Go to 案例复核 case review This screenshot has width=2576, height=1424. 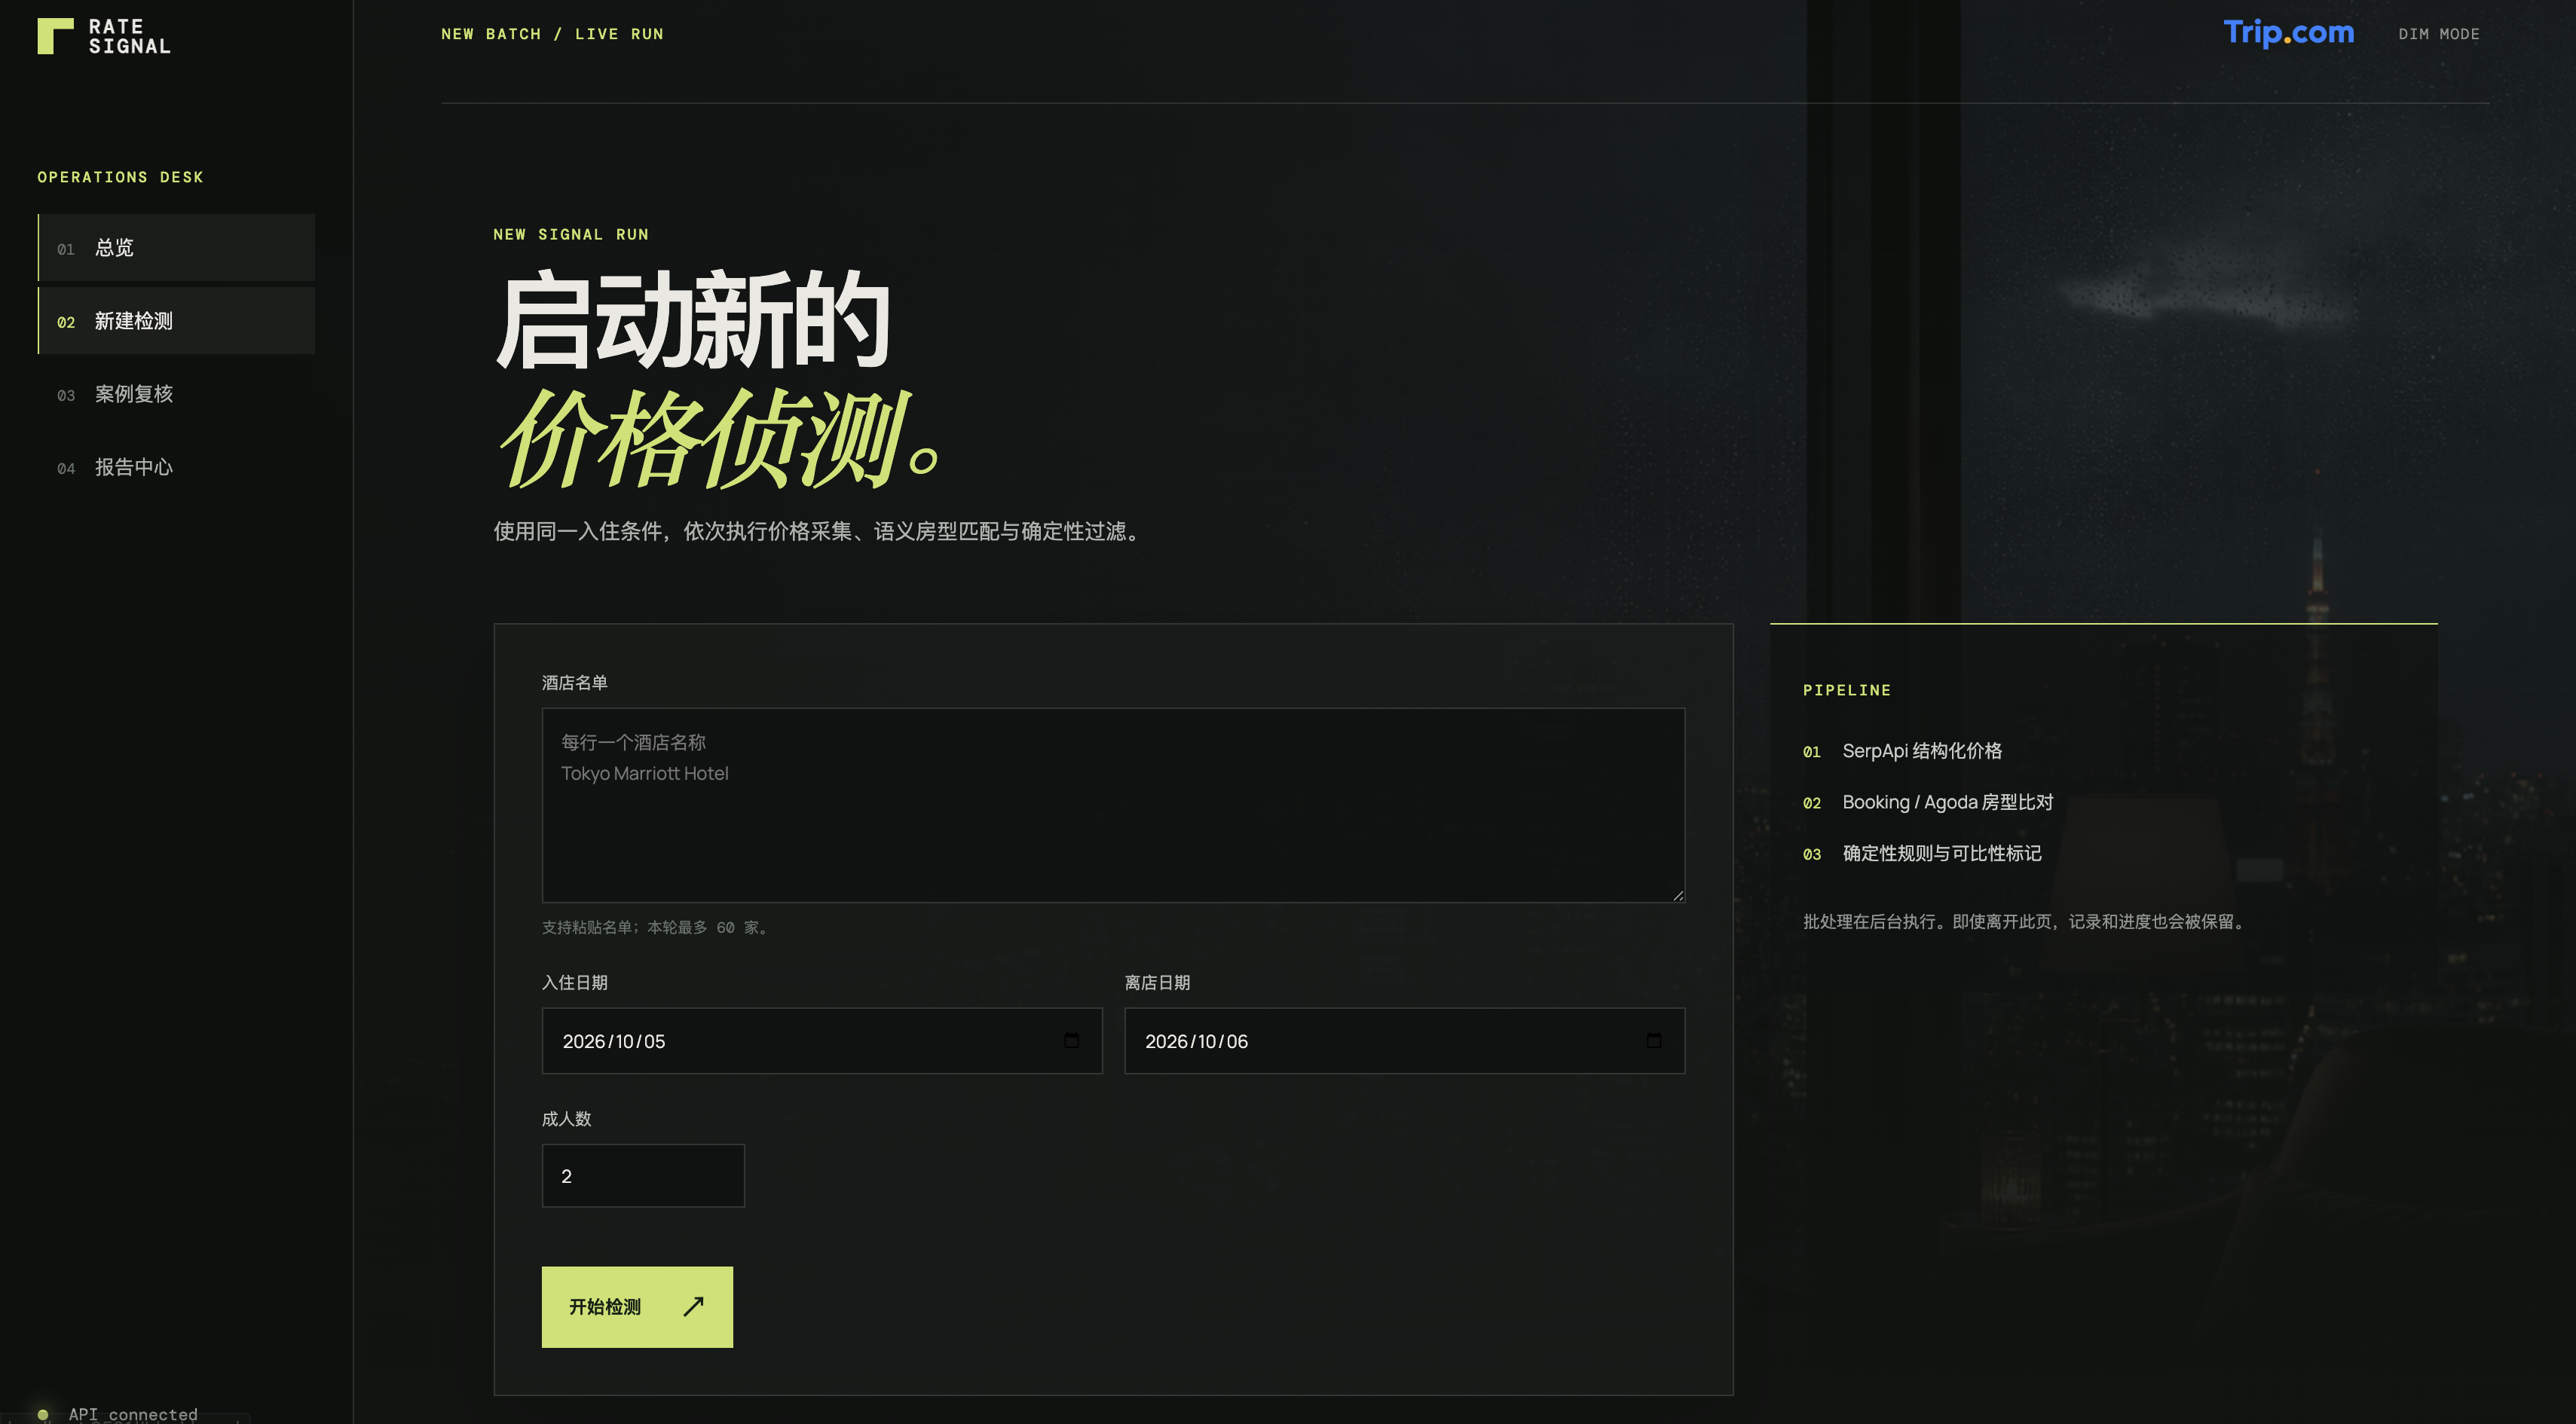176,394
